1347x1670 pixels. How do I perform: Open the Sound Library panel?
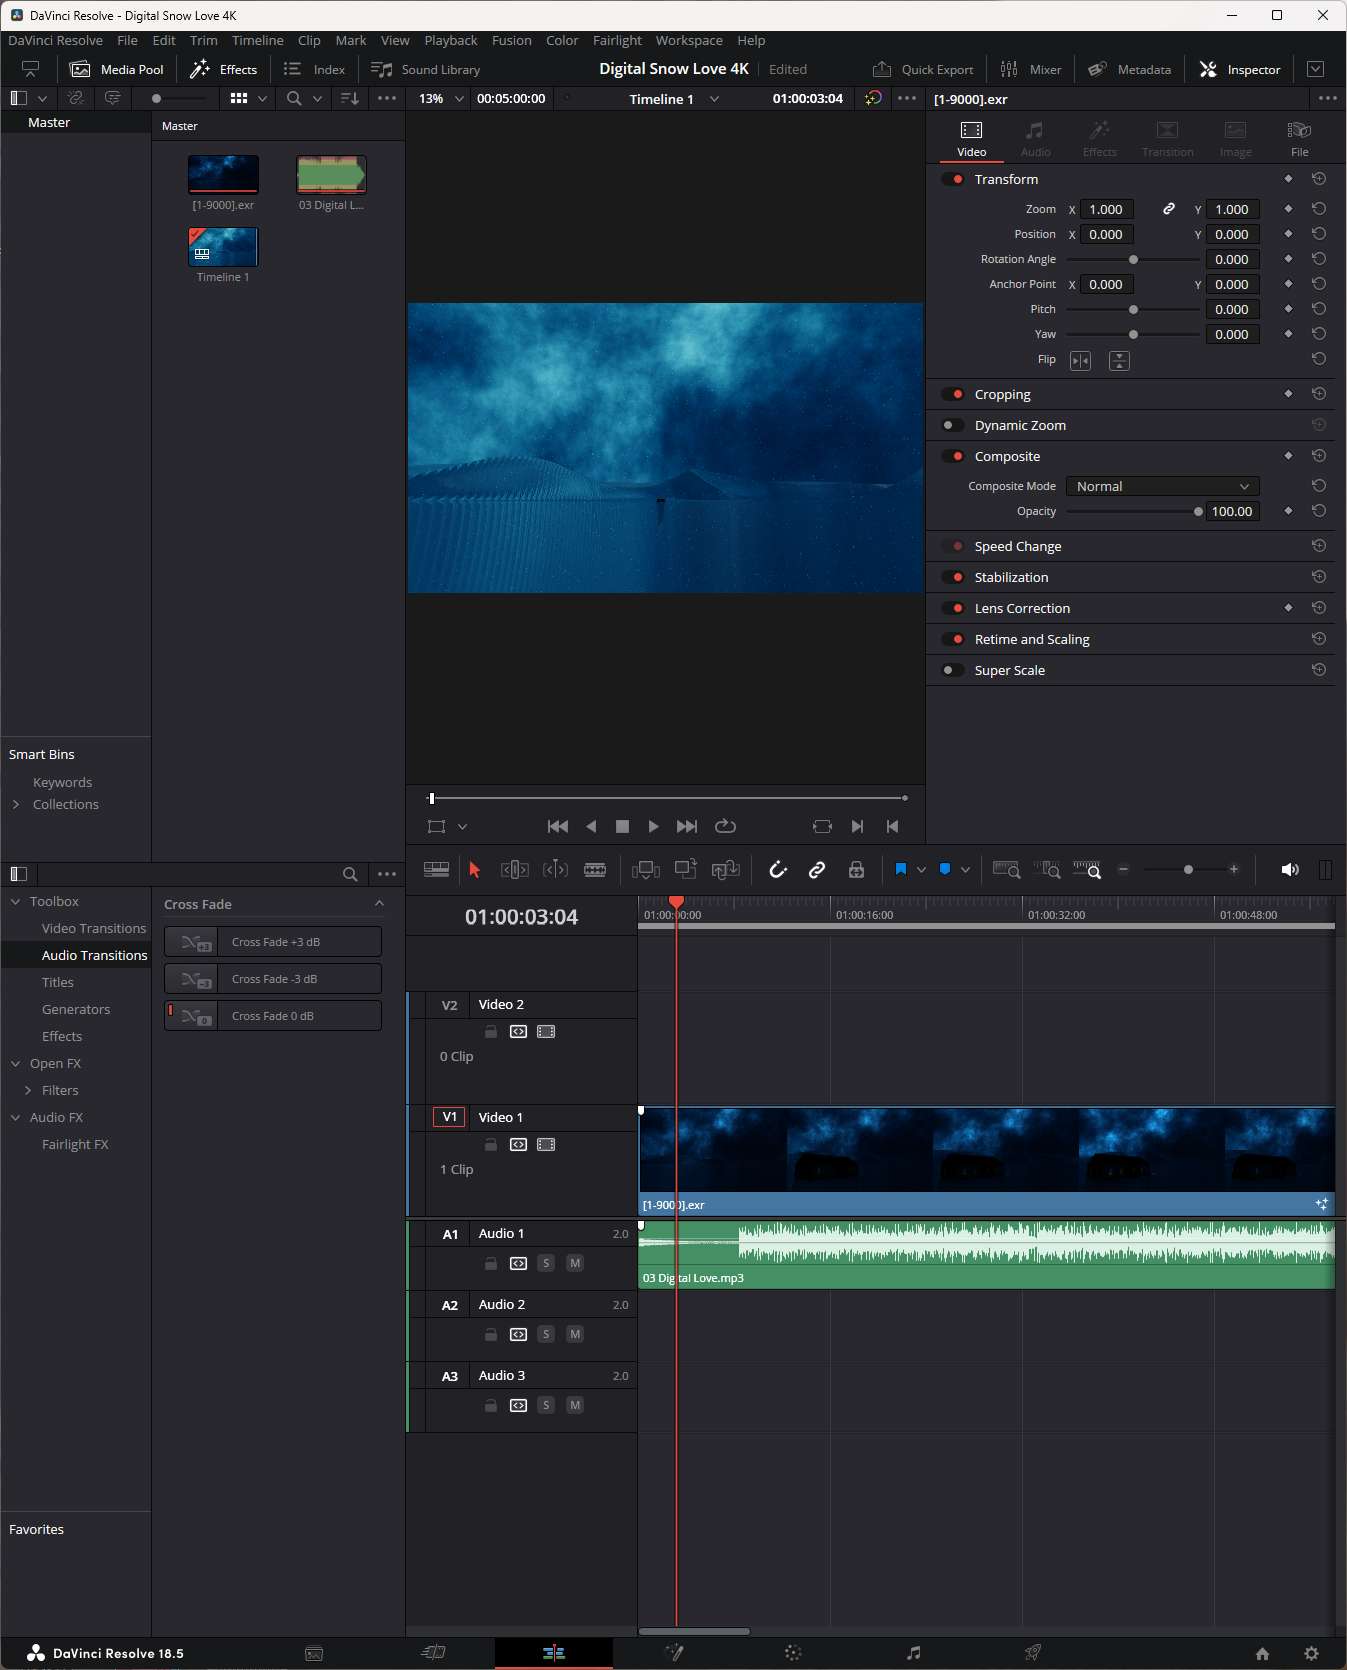(426, 69)
